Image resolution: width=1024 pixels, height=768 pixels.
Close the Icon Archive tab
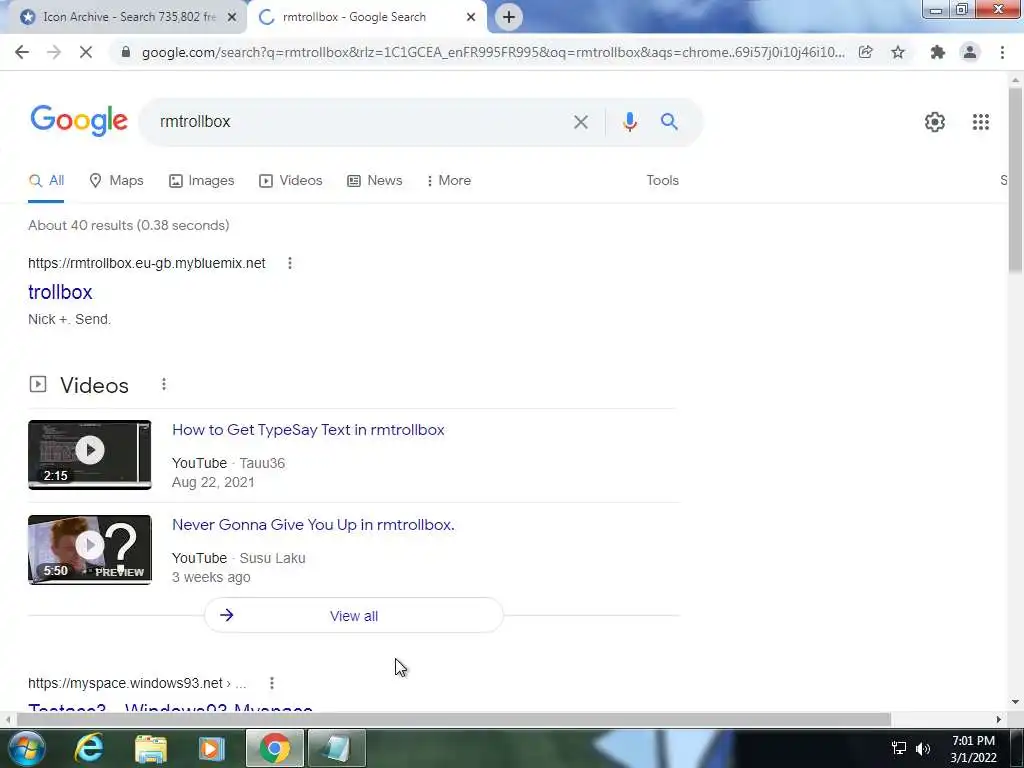coord(231,17)
